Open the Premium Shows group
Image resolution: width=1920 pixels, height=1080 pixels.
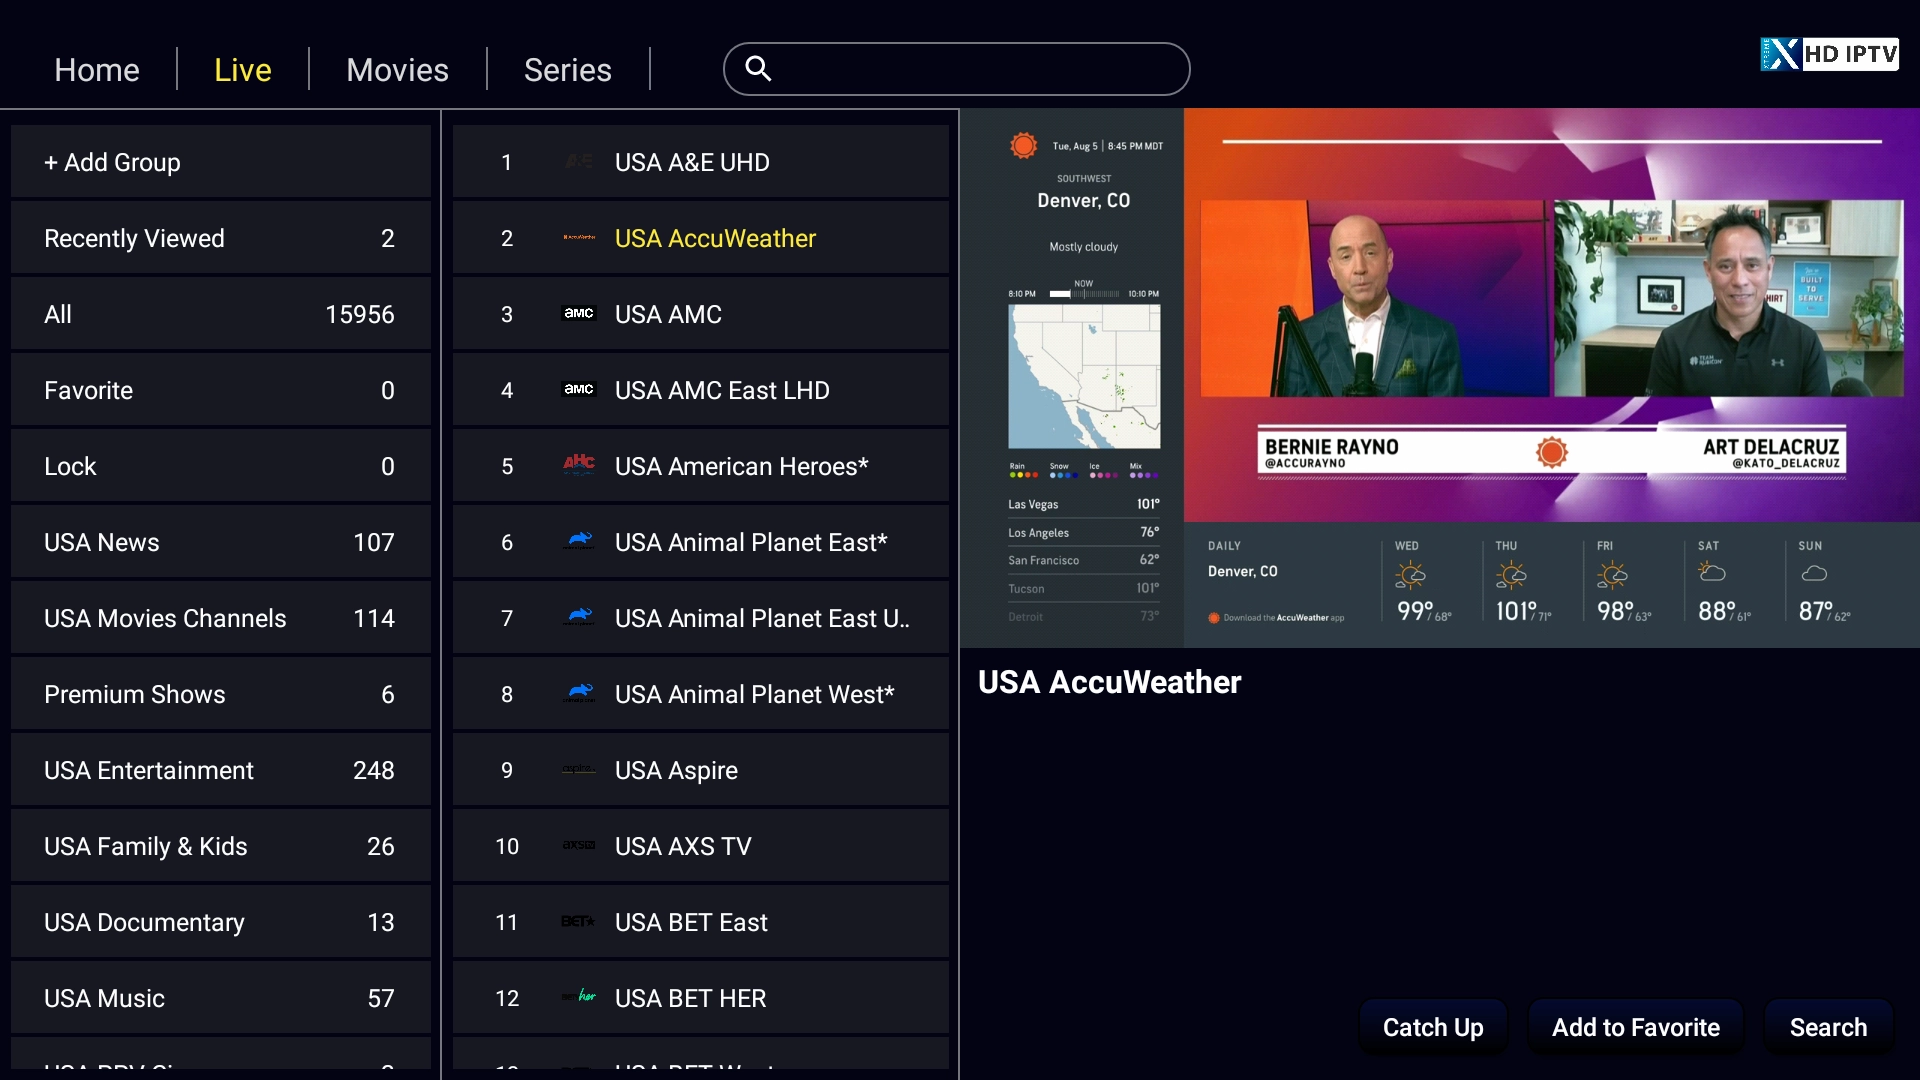pos(221,694)
